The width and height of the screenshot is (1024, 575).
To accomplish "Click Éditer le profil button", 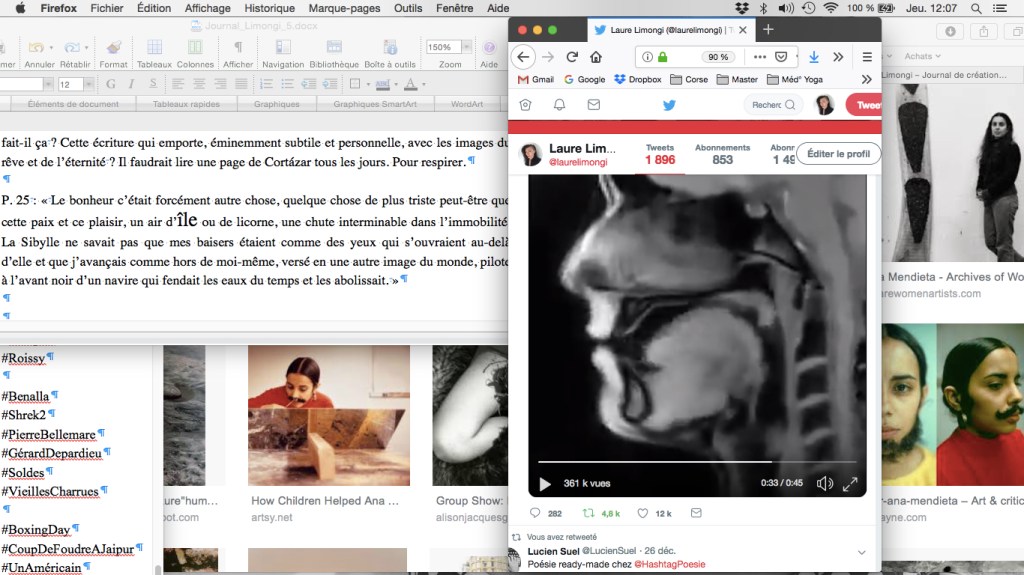I will 838,154.
